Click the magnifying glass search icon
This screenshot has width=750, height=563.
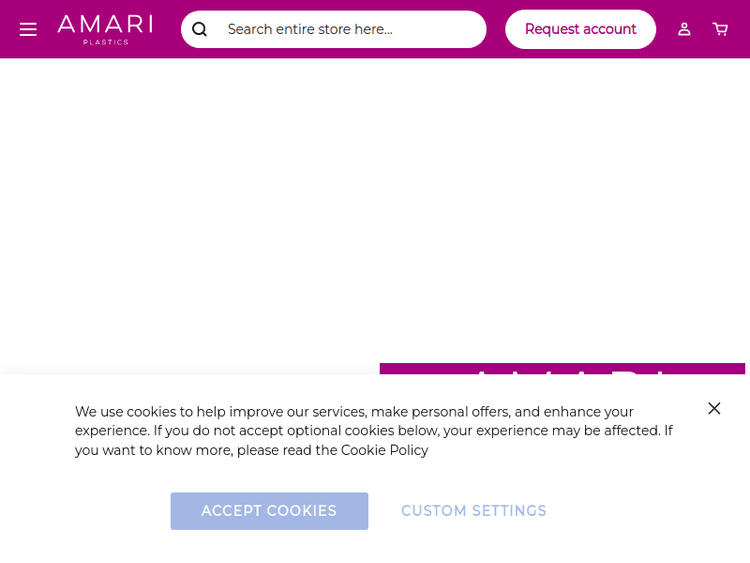(200, 29)
